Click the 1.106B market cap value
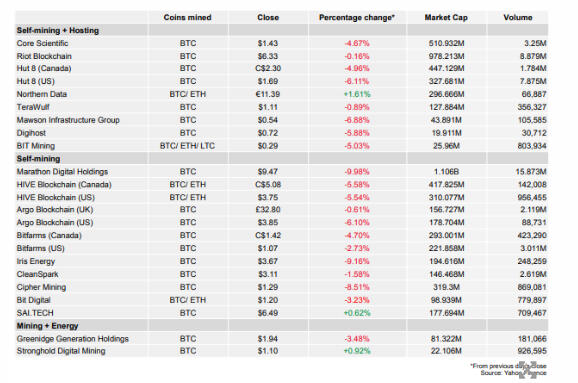The image size is (578, 383). pos(446,171)
